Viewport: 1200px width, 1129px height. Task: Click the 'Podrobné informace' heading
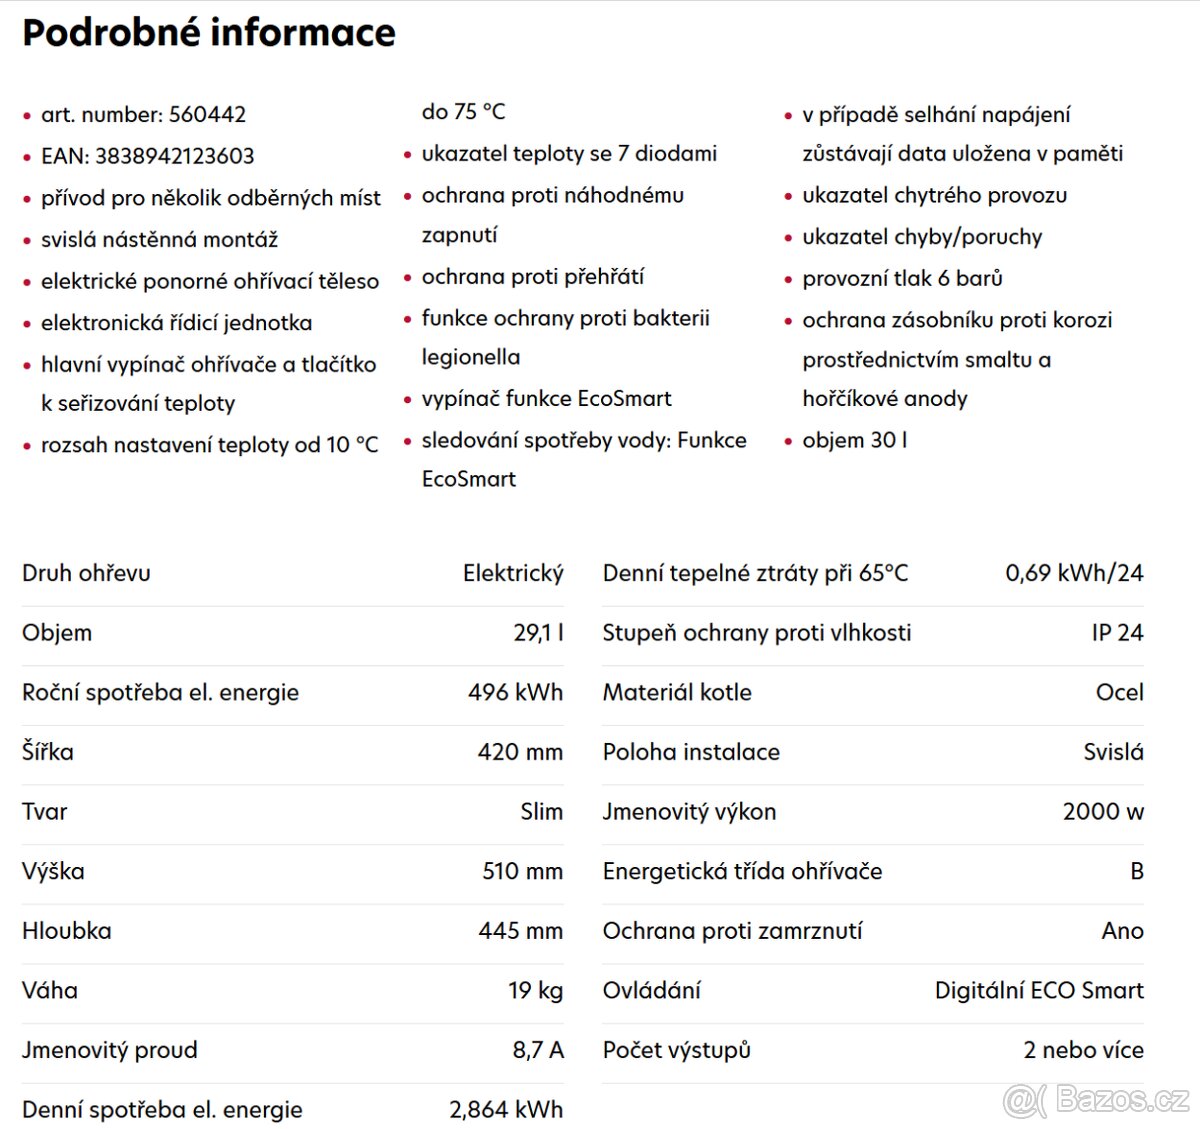pyautogui.click(x=209, y=32)
